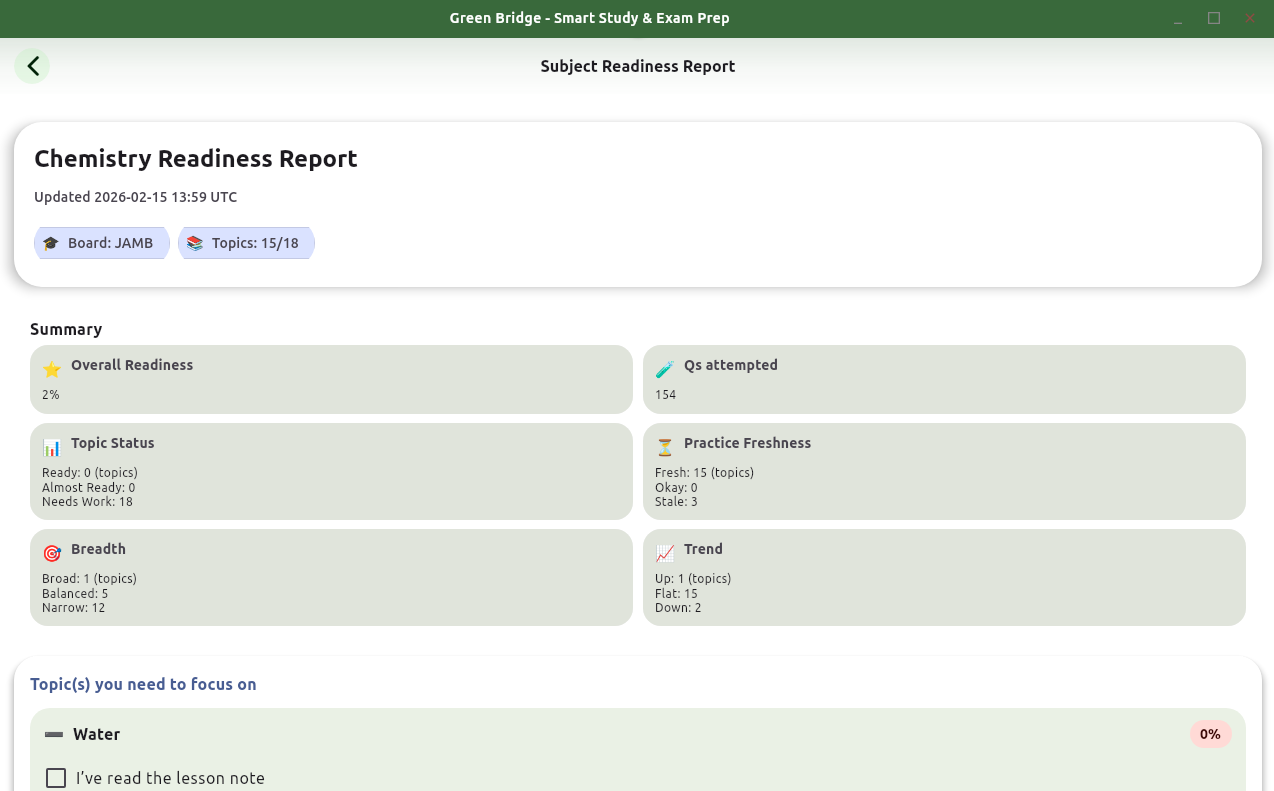Open the Topics: 15/18 badge
The width and height of the screenshot is (1274, 791).
coord(246,242)
